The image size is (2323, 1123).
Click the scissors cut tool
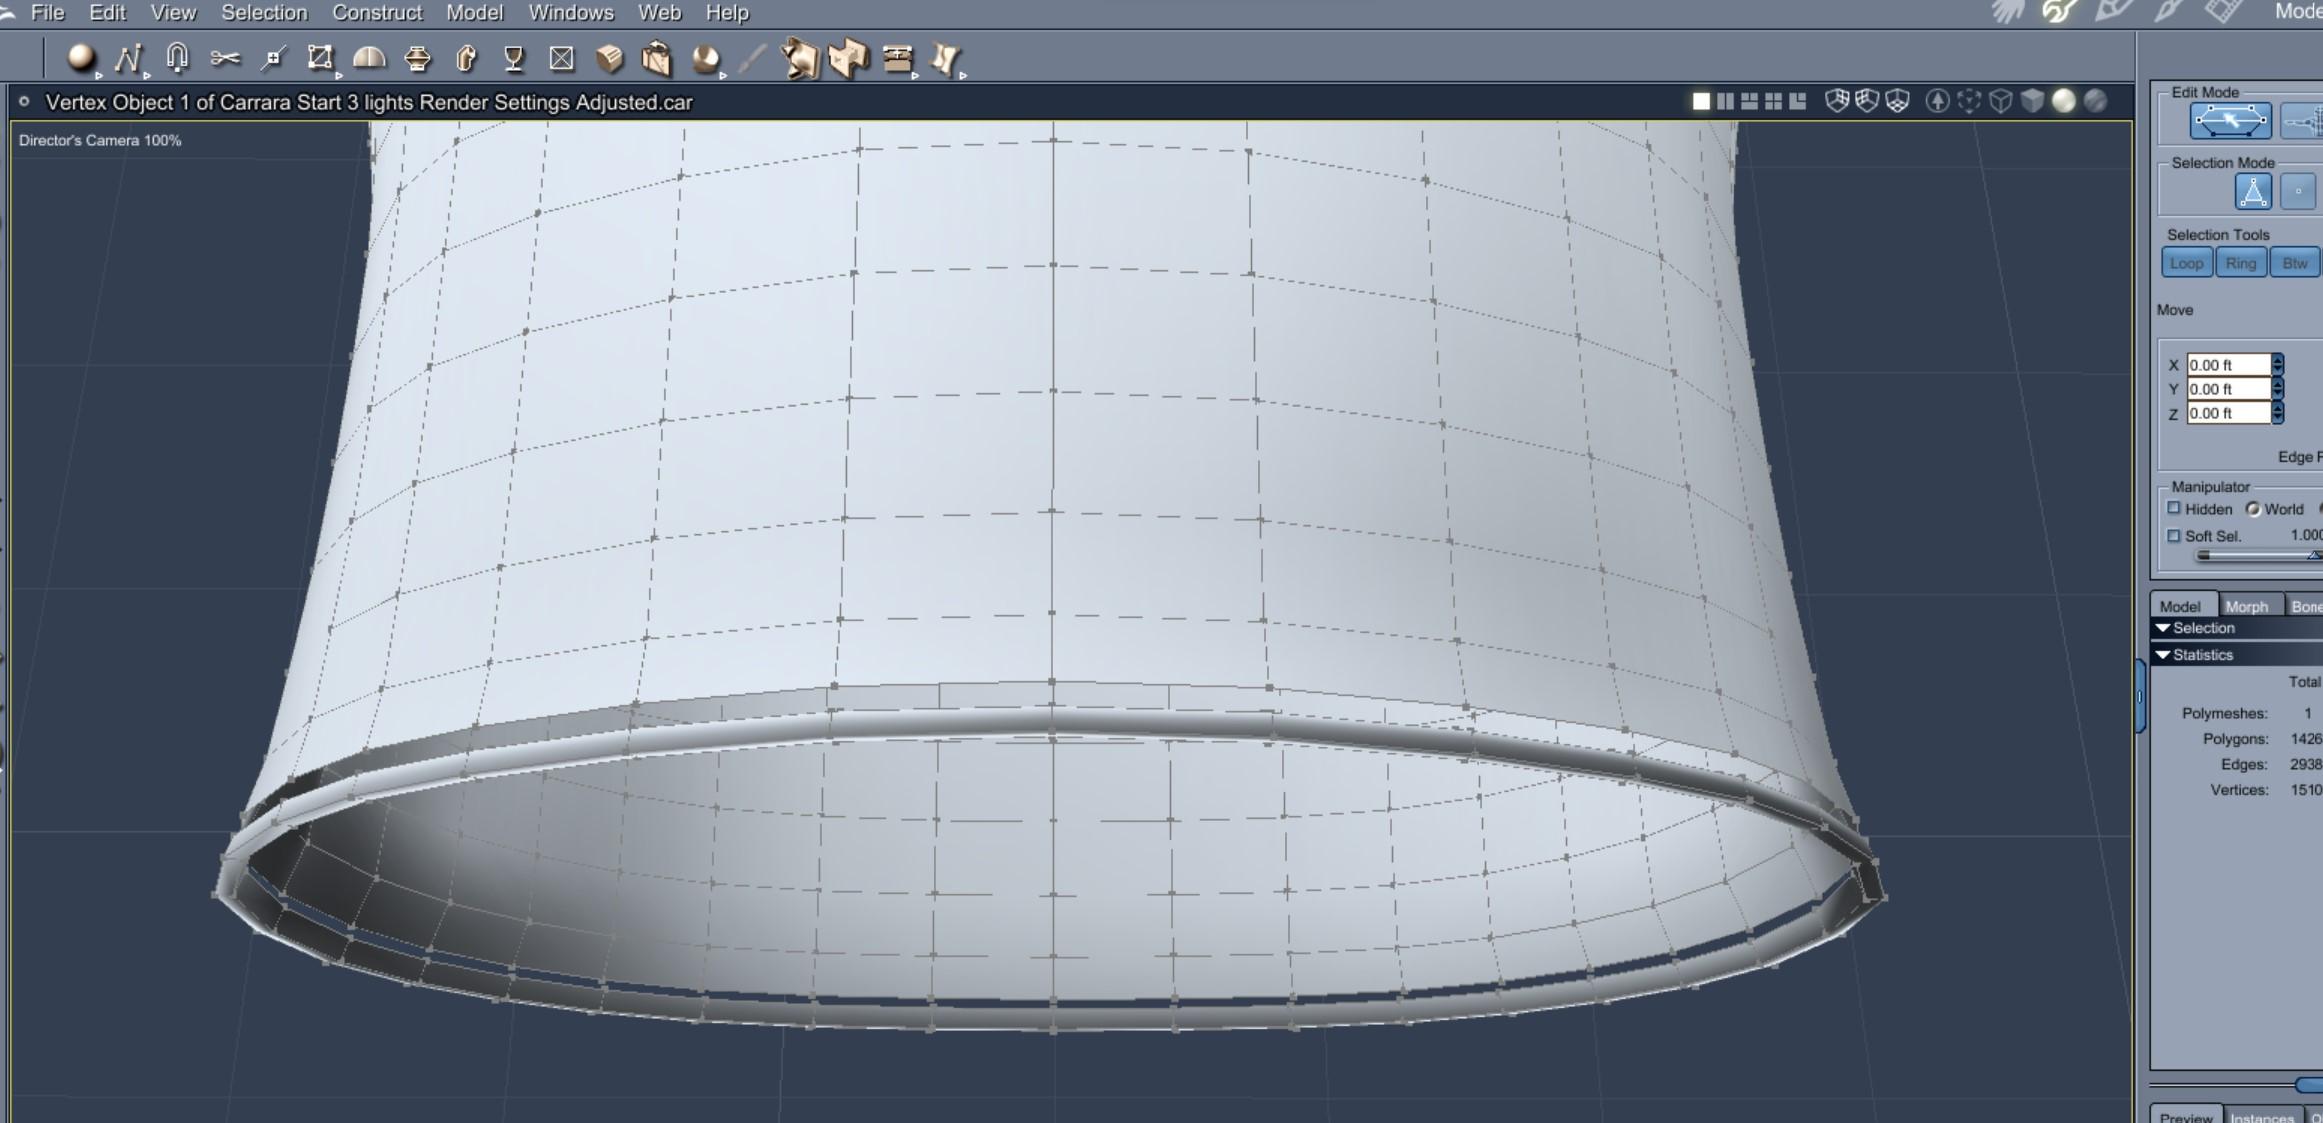[225, 58]
